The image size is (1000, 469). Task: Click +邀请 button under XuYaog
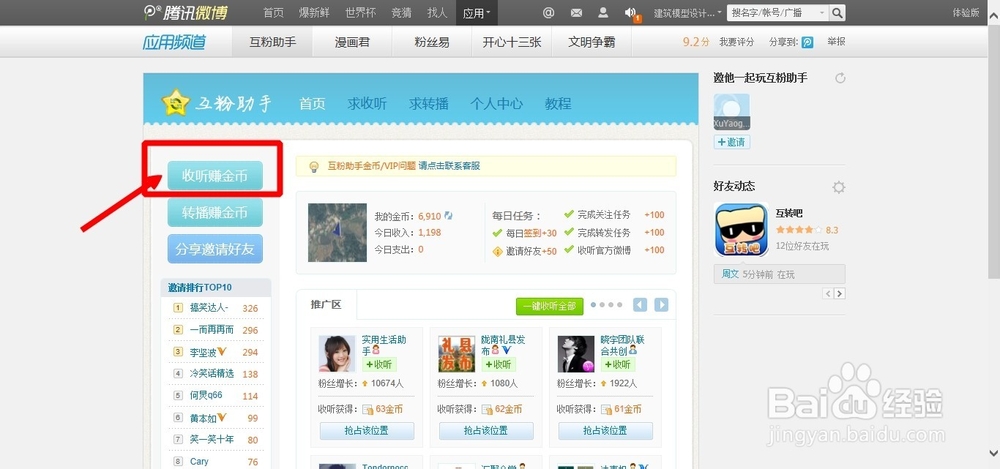point(732,142)
